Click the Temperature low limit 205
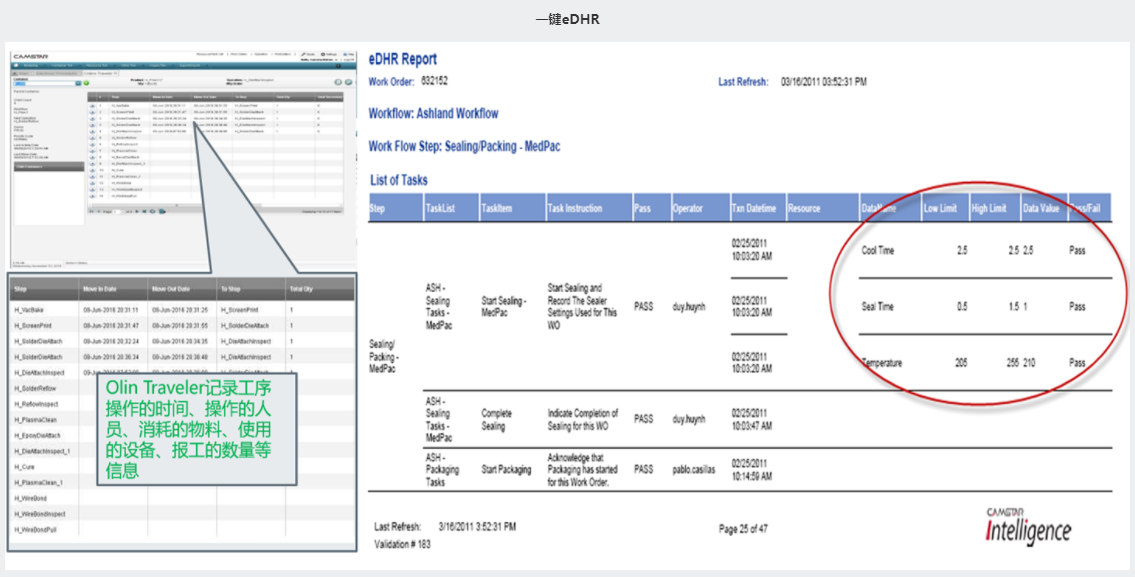 961,363
